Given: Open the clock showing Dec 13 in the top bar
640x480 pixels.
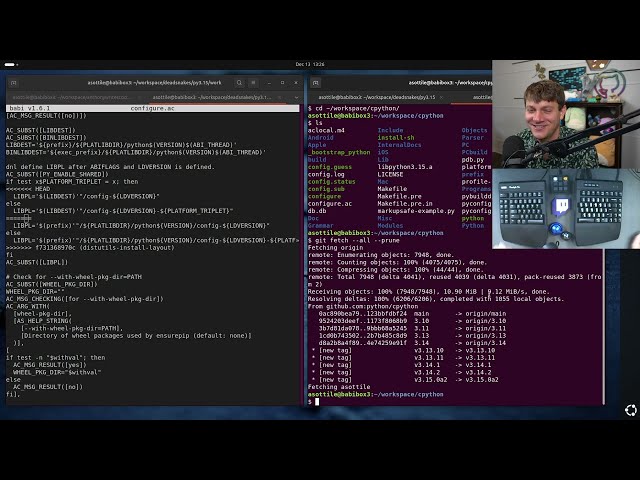Looking at the screenshot, I should 310,64.
